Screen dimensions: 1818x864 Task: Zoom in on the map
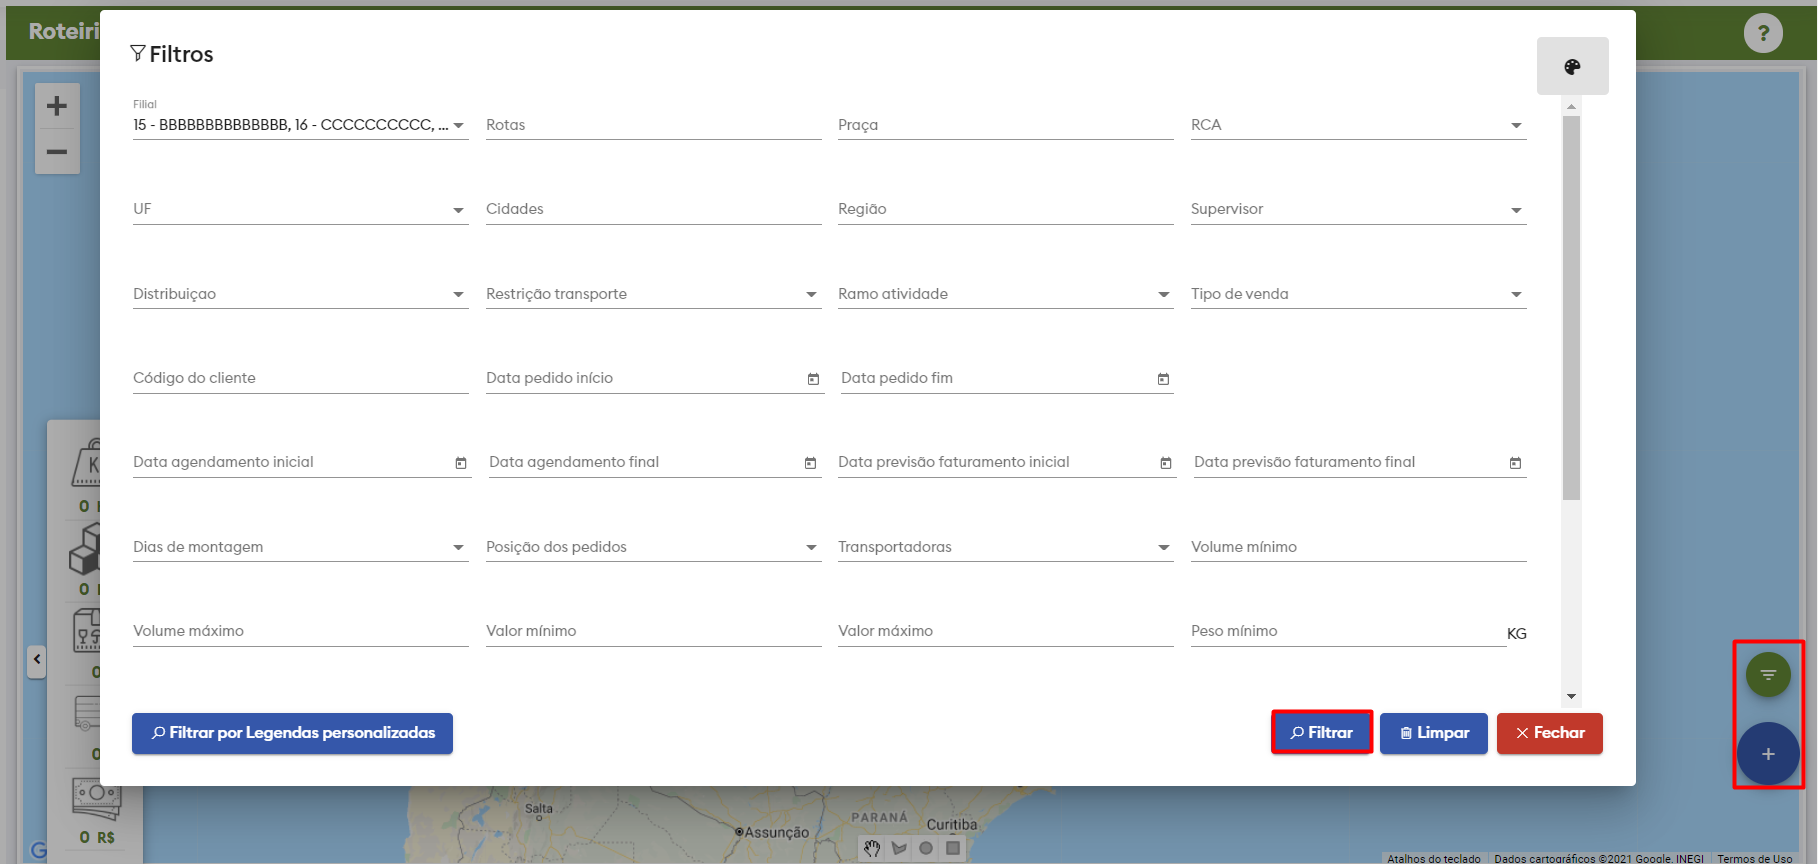[x=57, y=106]
